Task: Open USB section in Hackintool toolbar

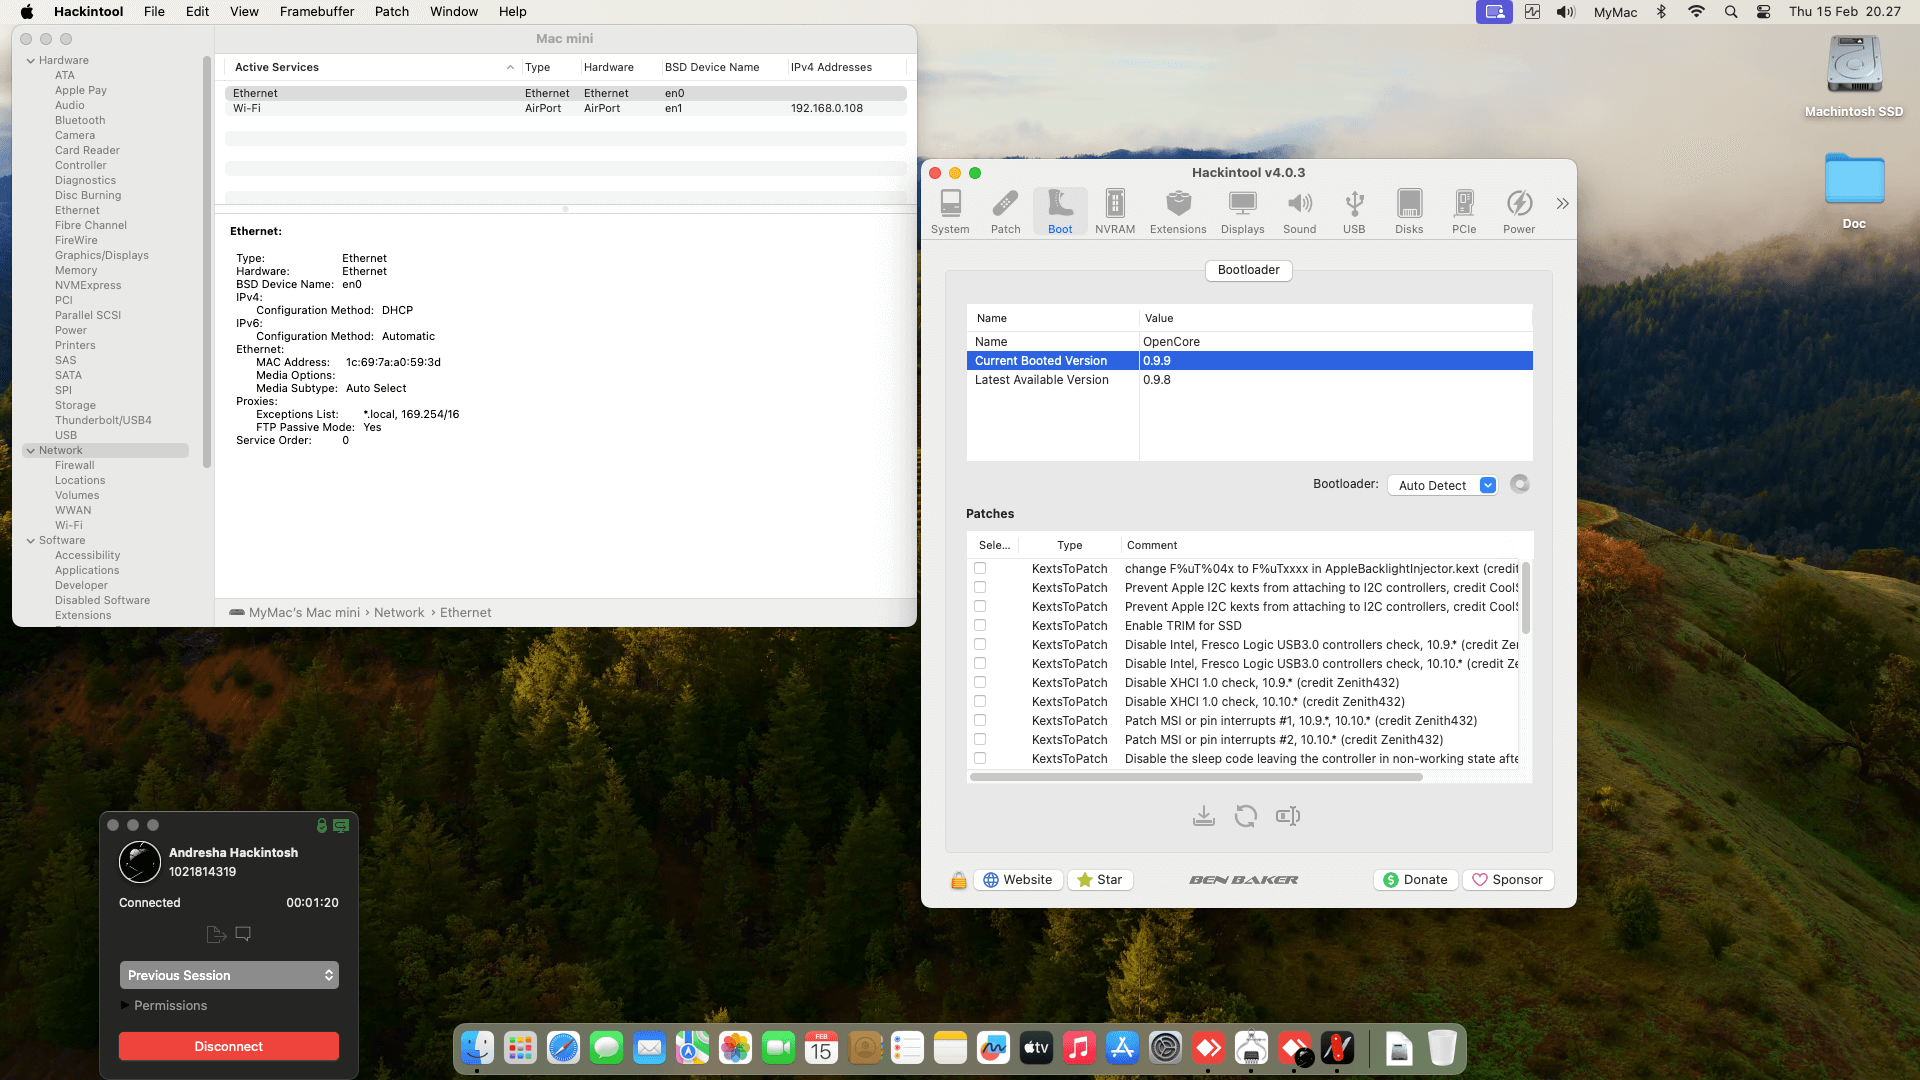Action: pos(1354,211)
